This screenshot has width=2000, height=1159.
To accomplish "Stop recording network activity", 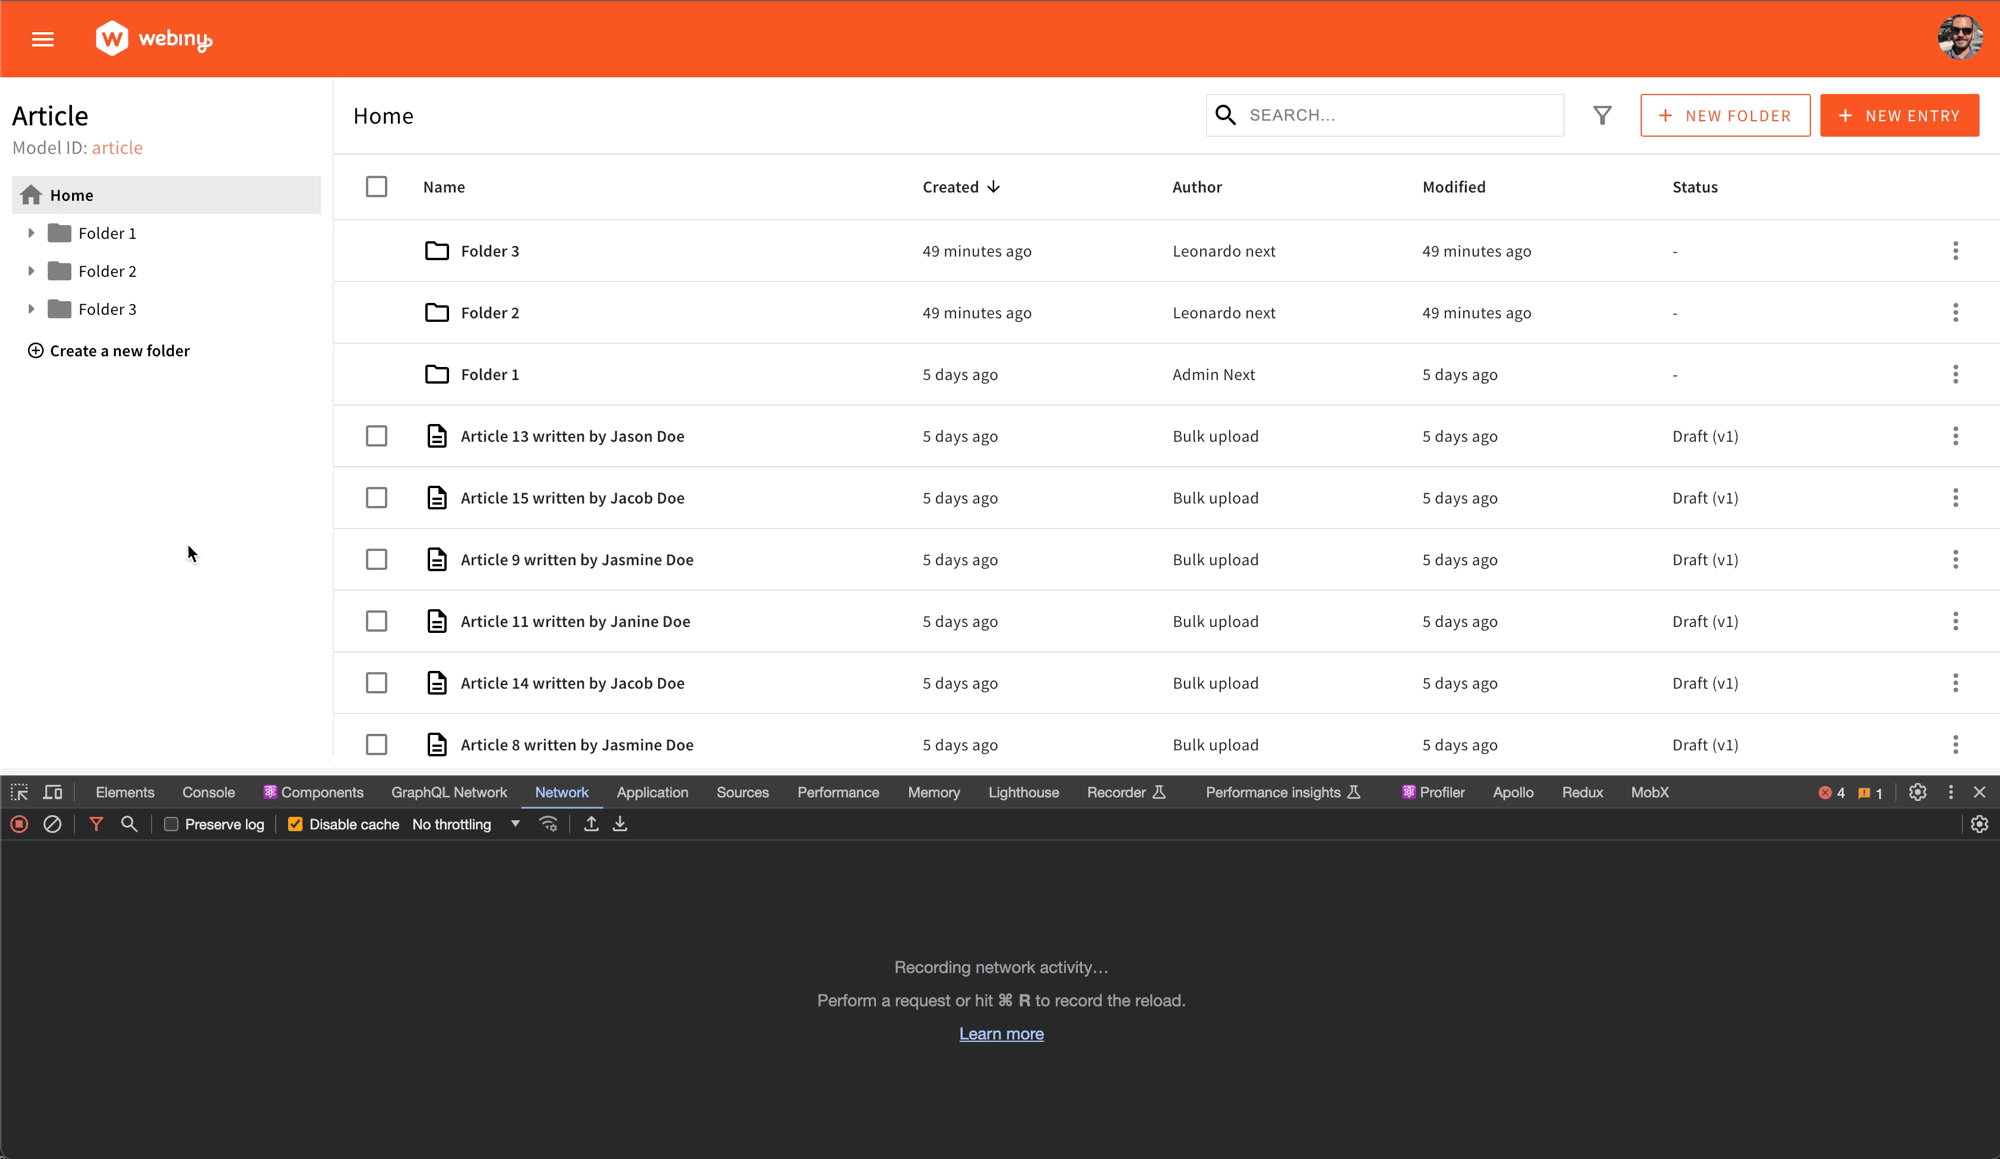I will 19,824.
